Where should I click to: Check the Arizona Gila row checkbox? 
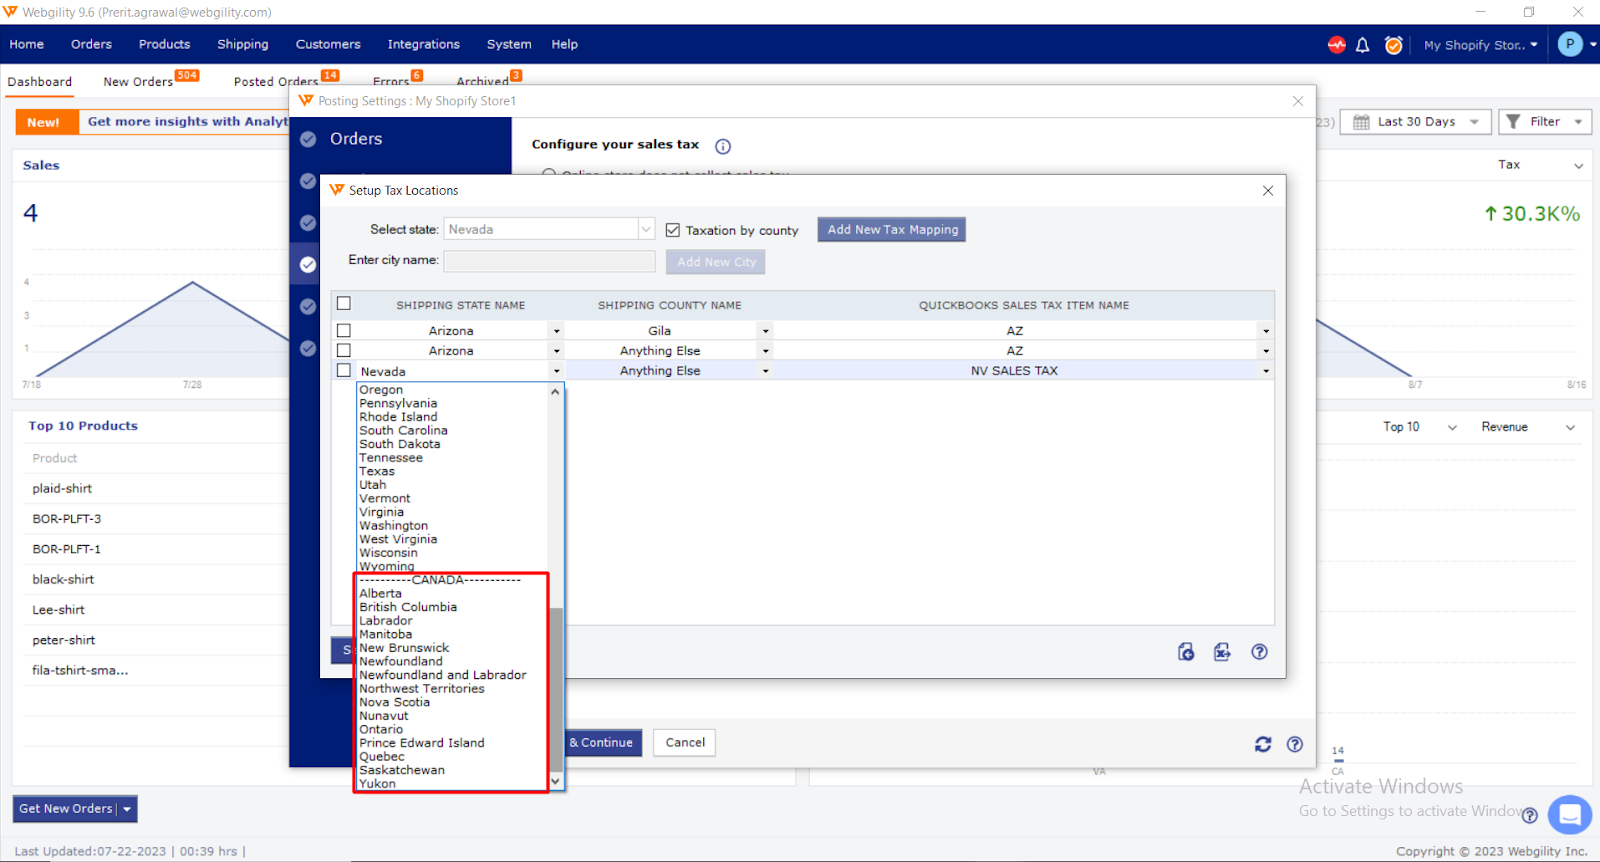pos(344,330)
